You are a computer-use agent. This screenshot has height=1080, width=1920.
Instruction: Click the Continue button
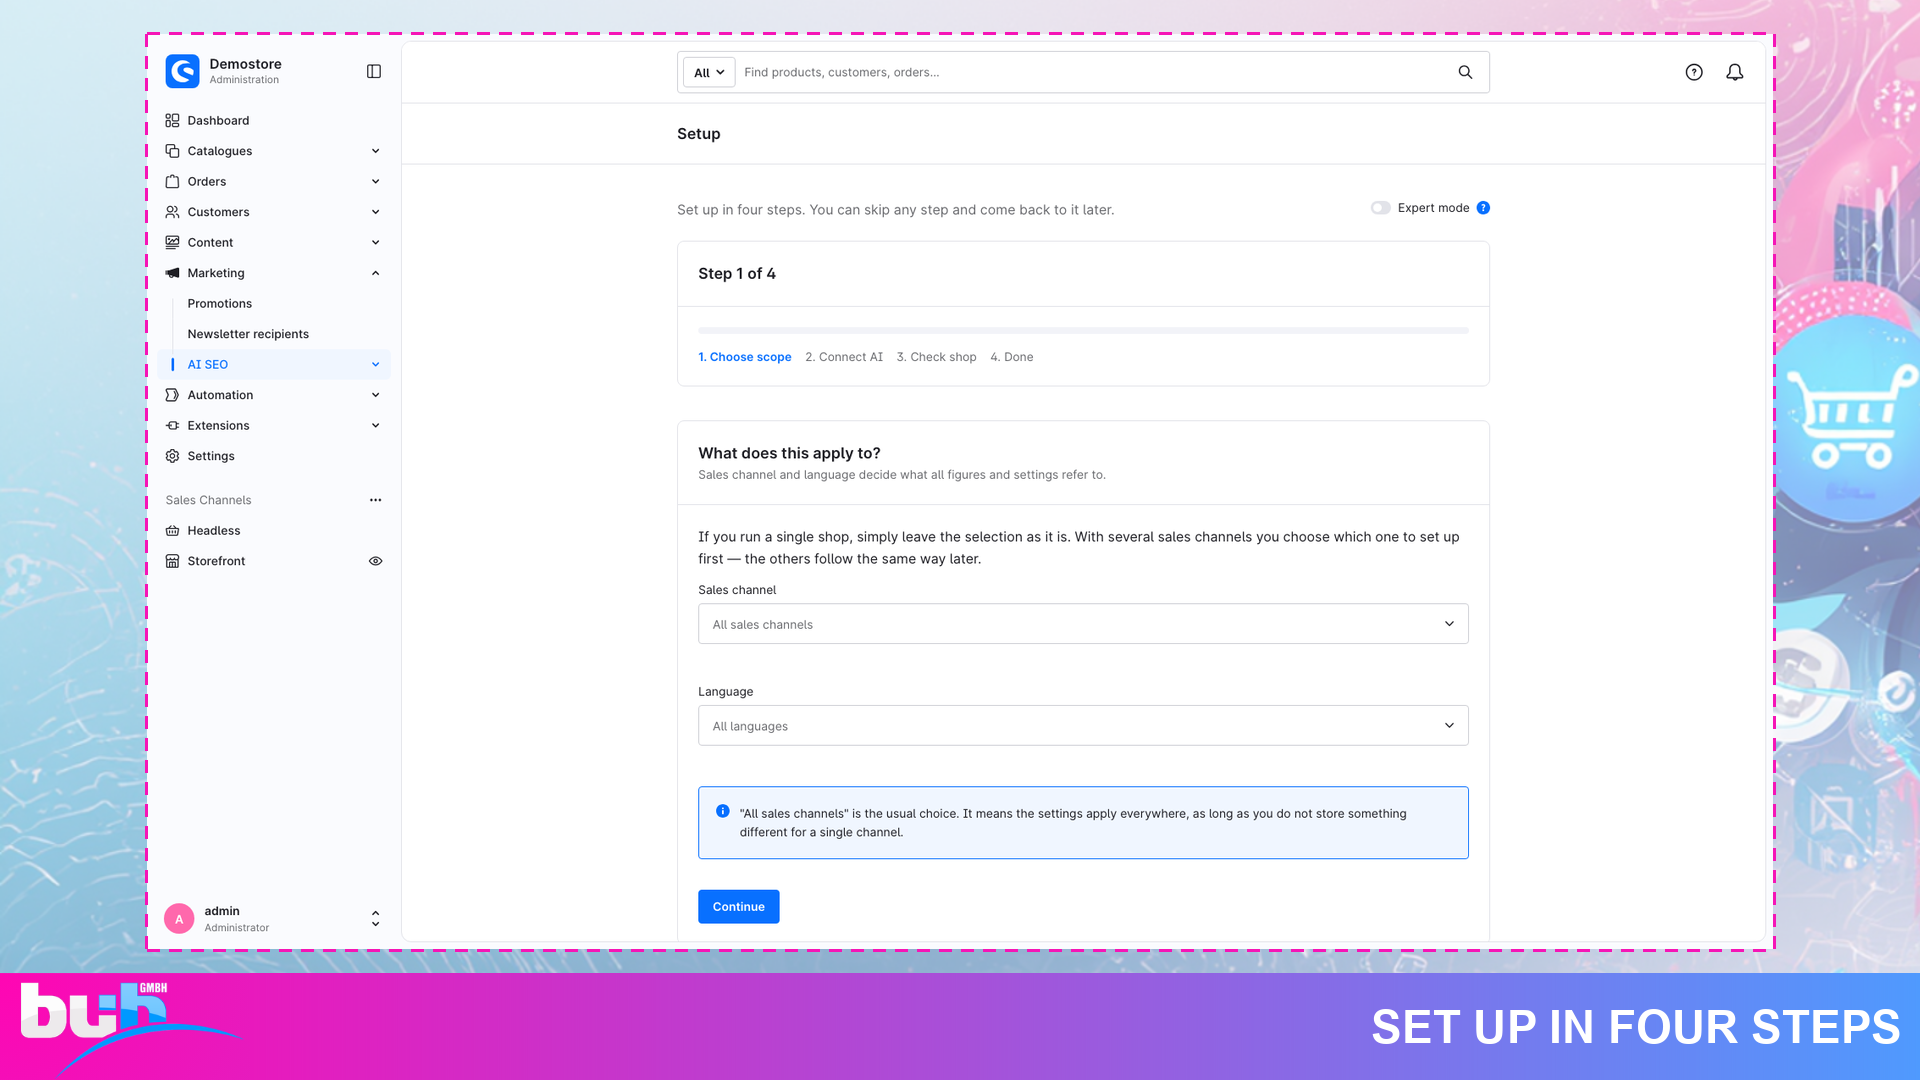pos(739,907)
